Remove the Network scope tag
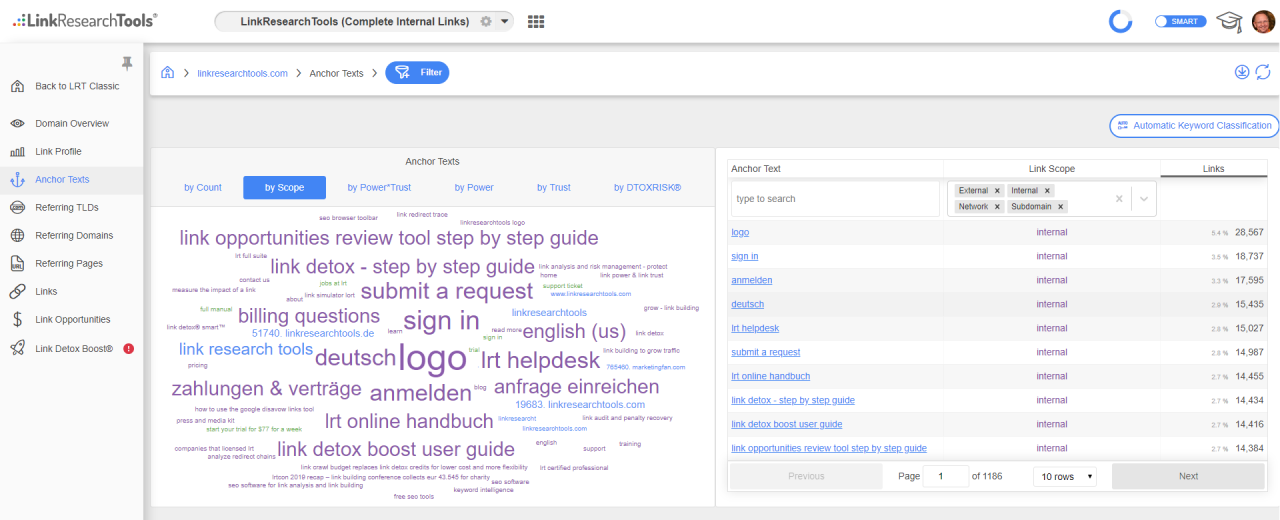1280x520 pixels. 997,207
